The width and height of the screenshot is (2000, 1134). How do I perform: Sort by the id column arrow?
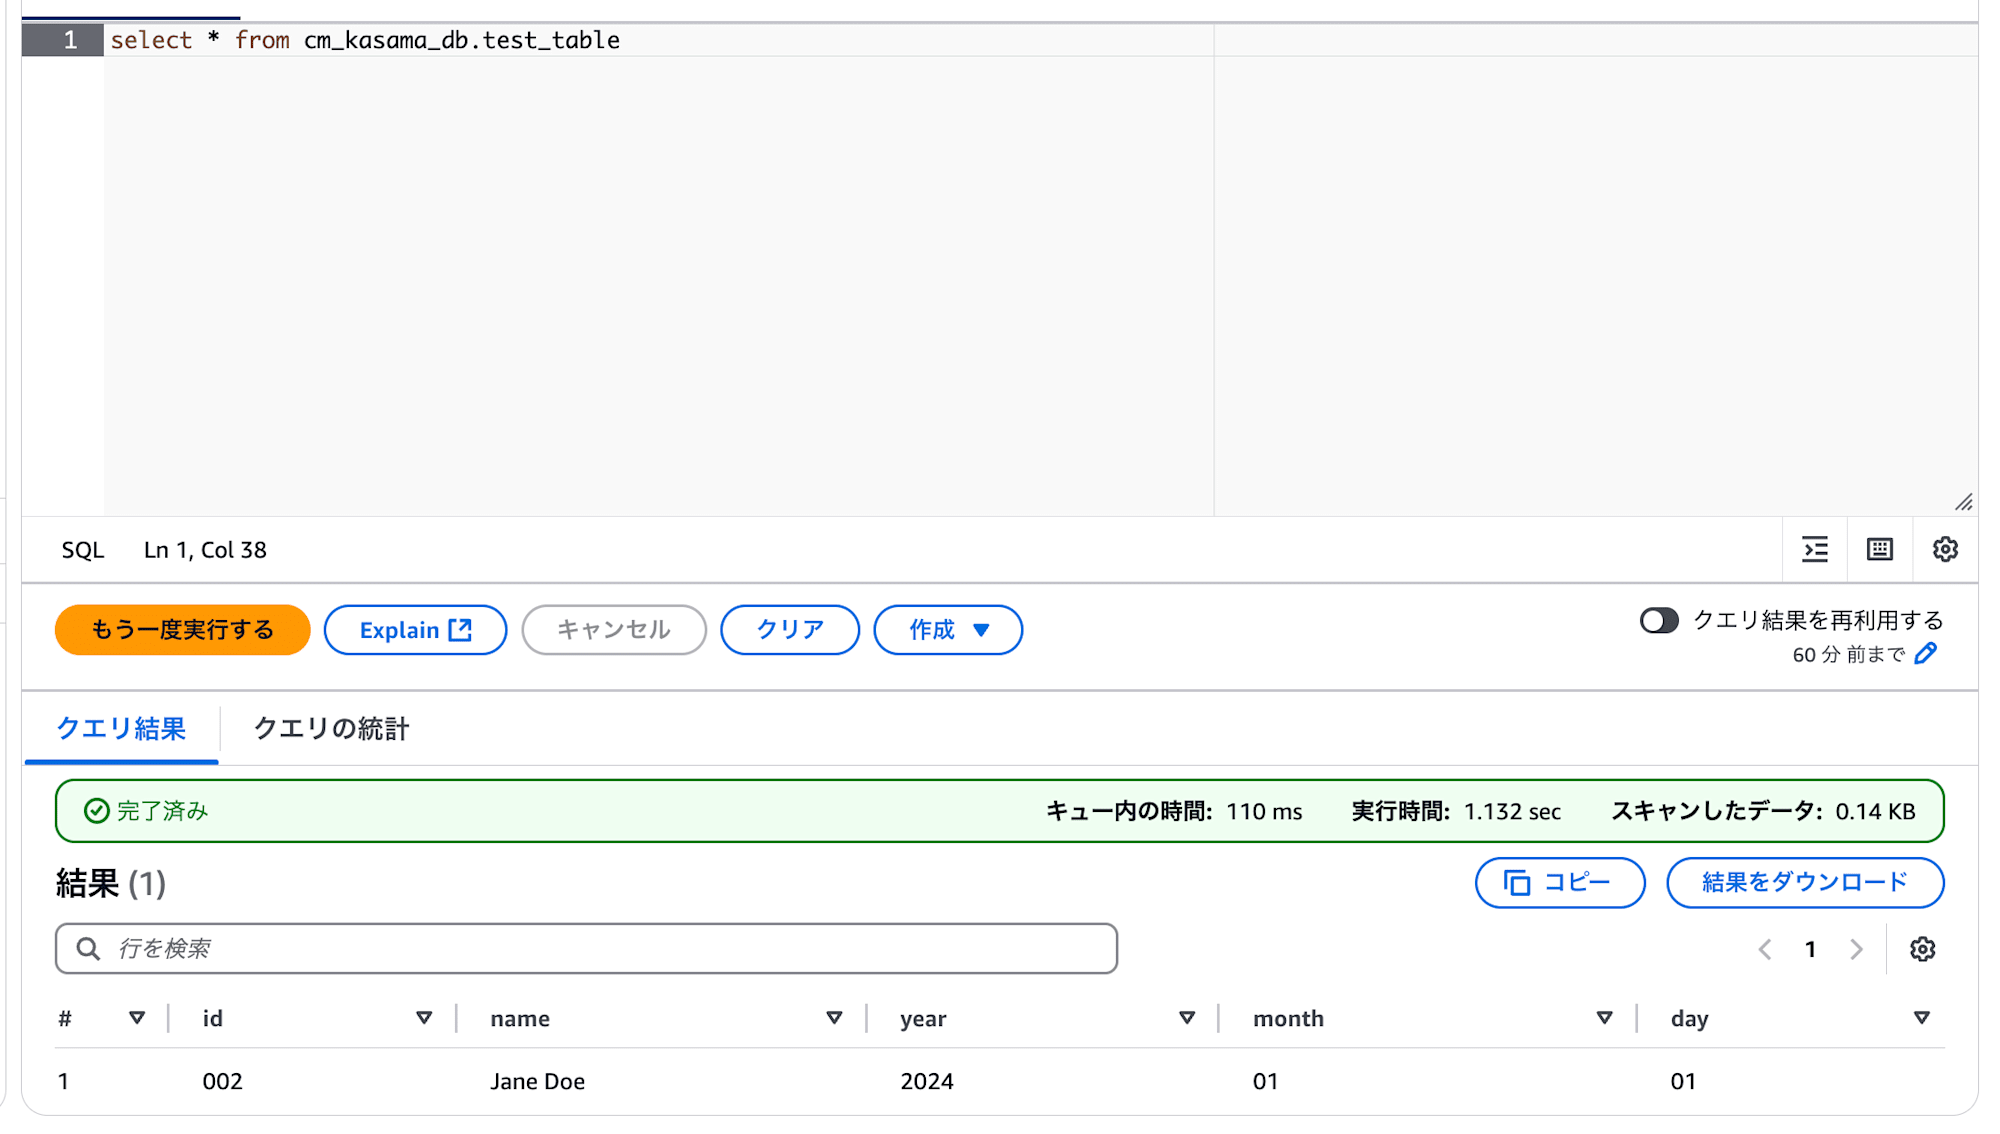click(x=424, y=1018)
